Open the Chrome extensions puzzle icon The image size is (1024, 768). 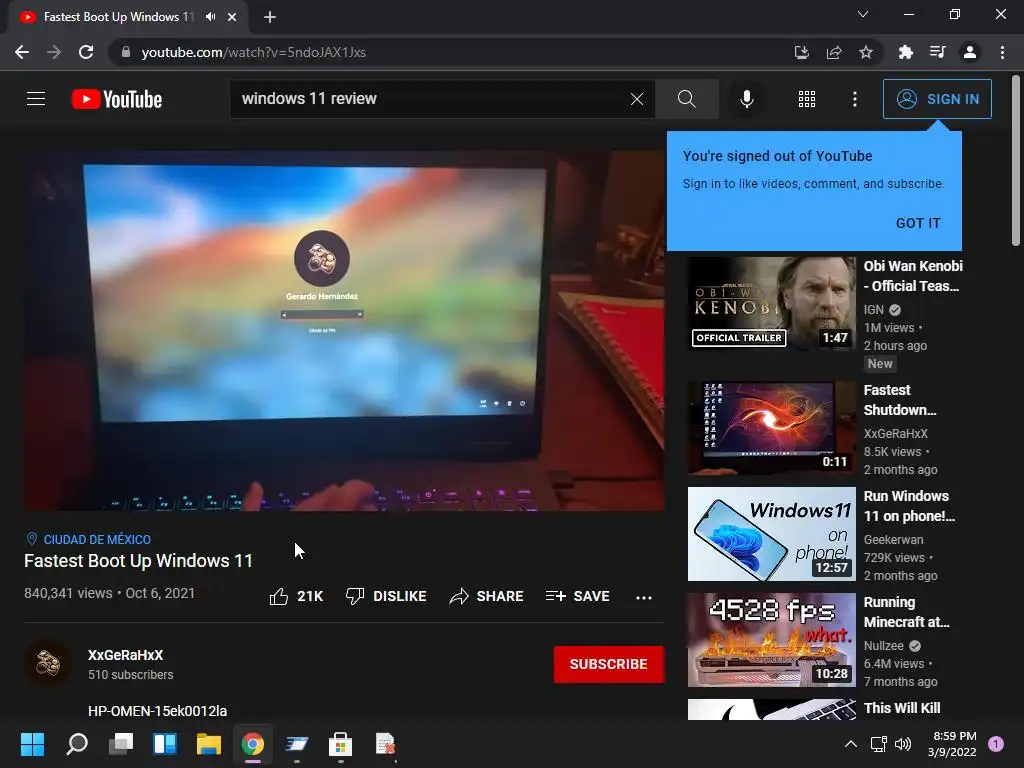905,52
